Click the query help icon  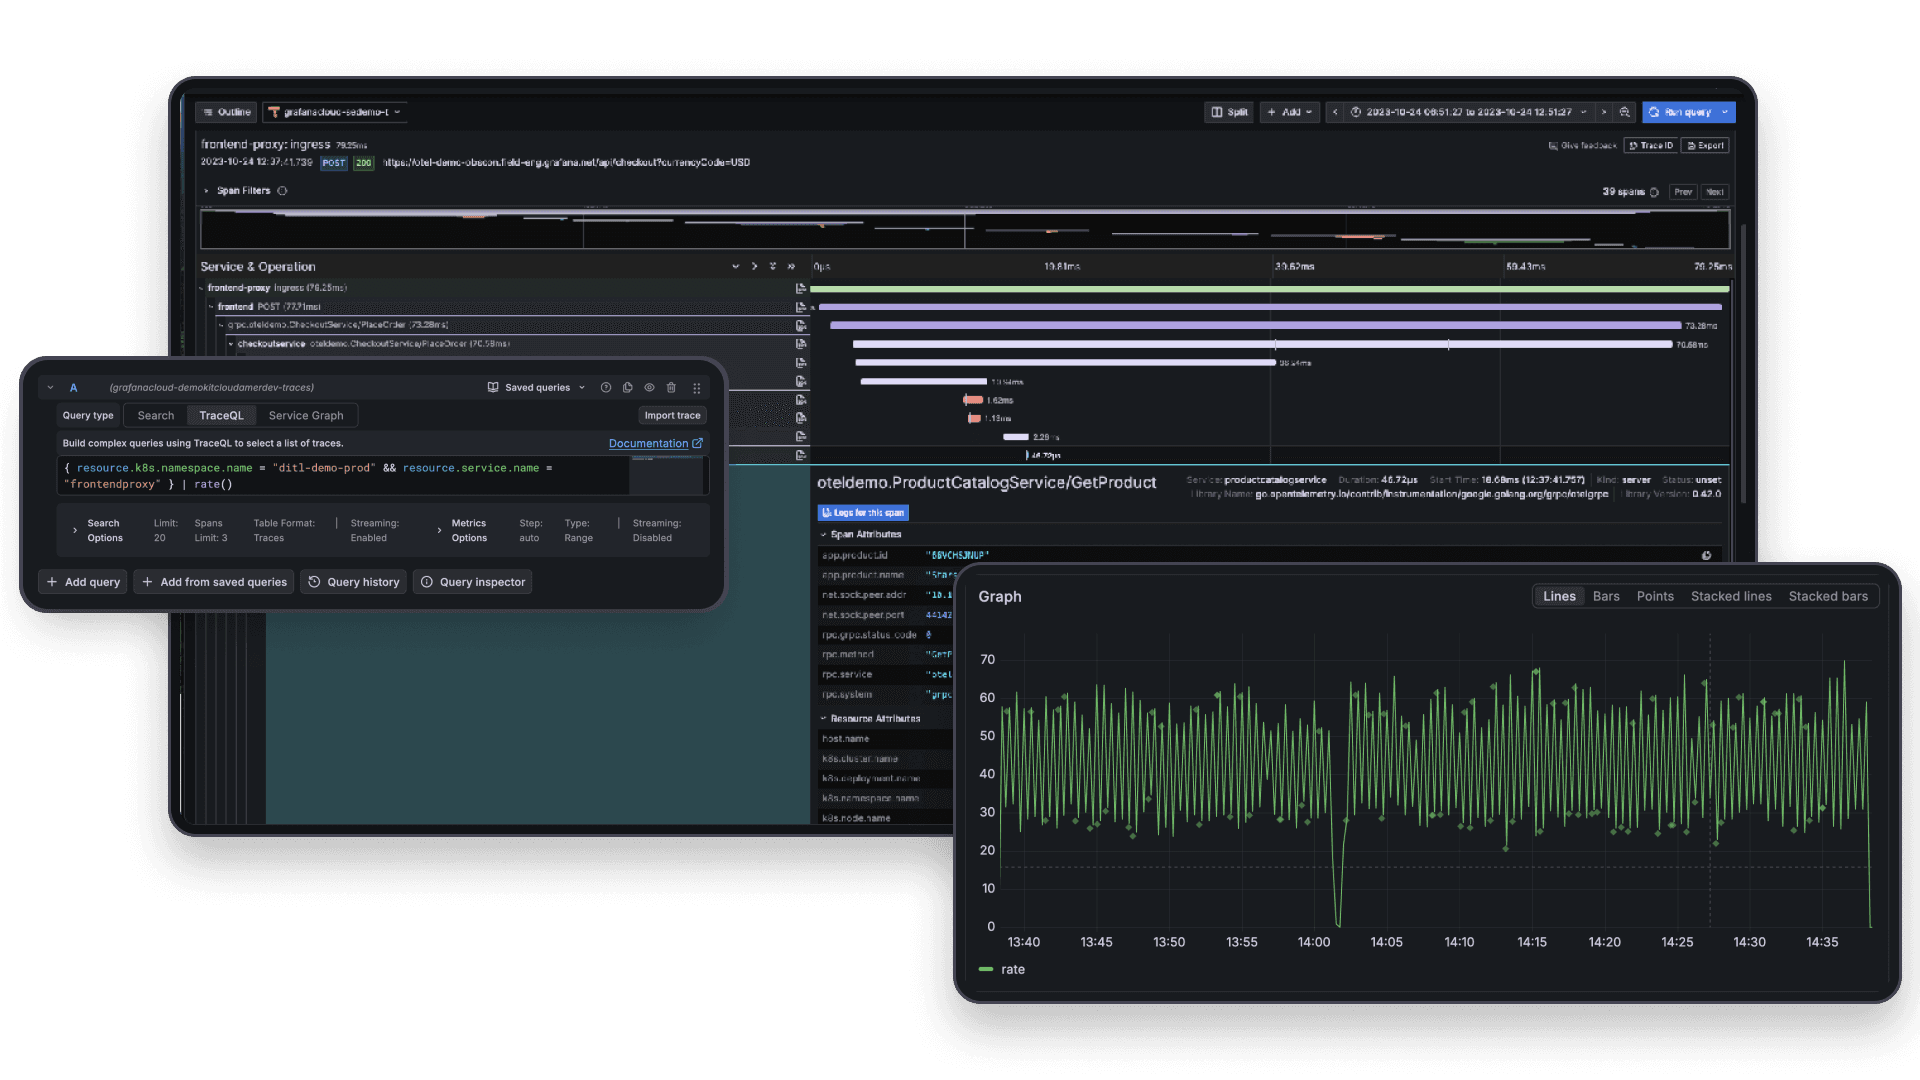click(x=606, y=388)
